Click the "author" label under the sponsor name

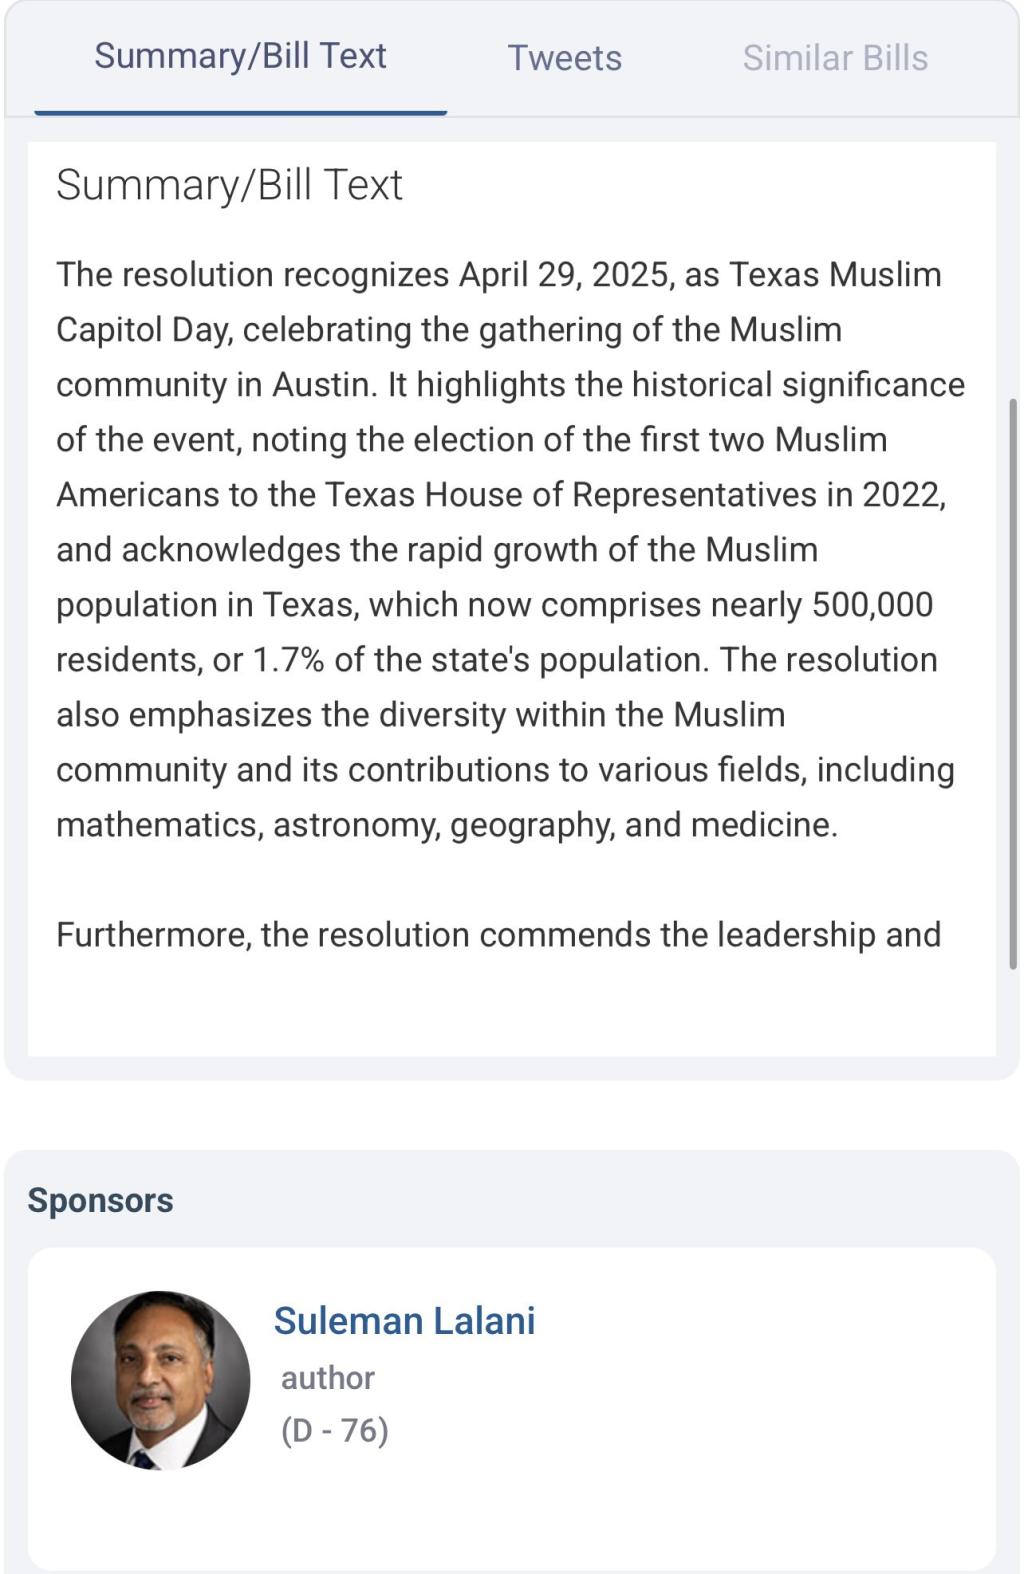point(327,1378)
